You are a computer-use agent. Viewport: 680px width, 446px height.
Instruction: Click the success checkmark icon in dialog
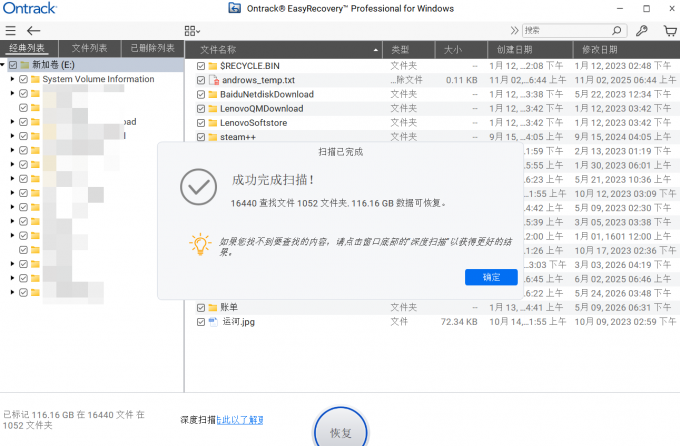coord(199,187)
